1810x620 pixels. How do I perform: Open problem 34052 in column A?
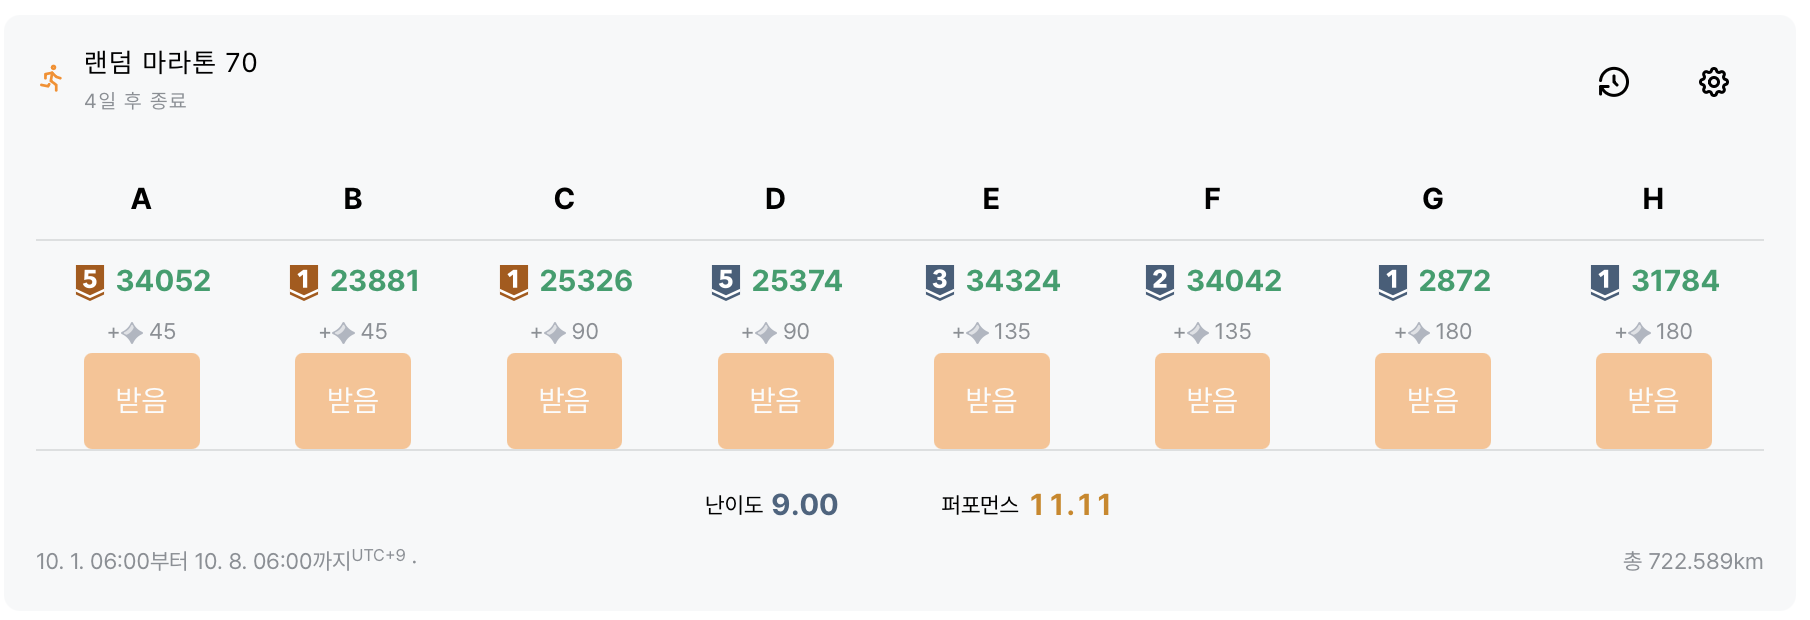click(163, 281)
